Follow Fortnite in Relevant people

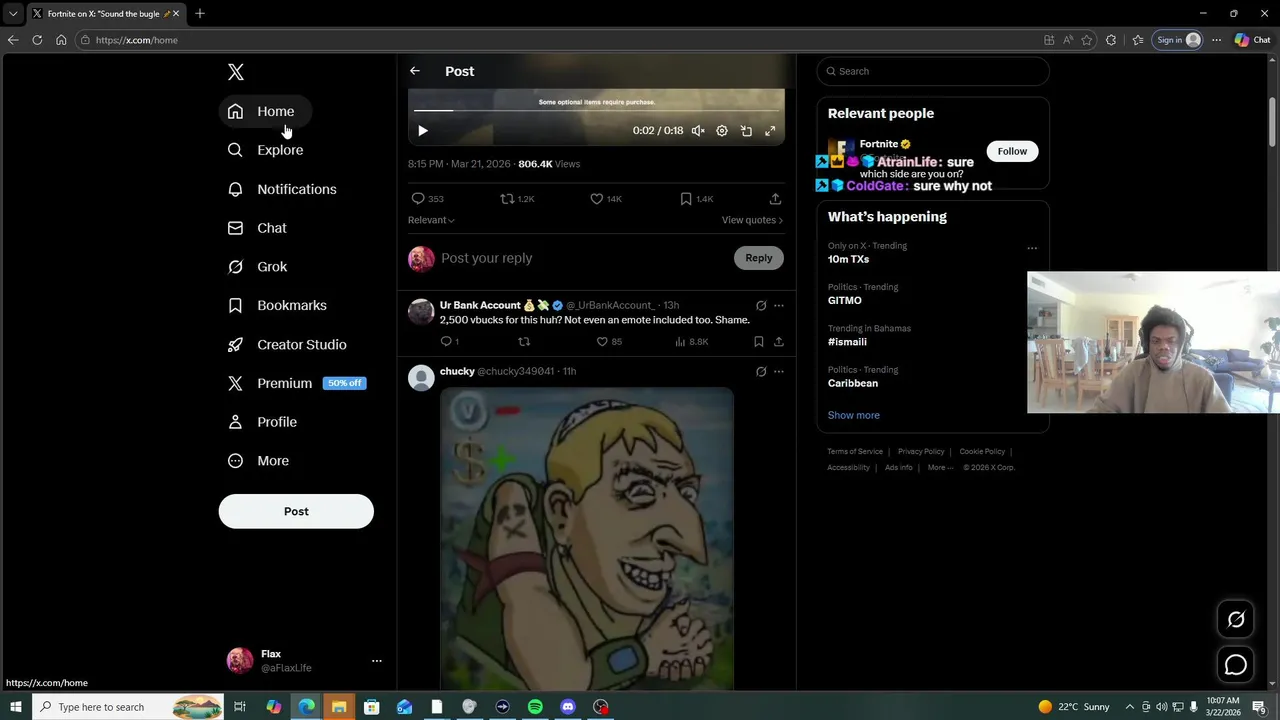[1012, 151]
